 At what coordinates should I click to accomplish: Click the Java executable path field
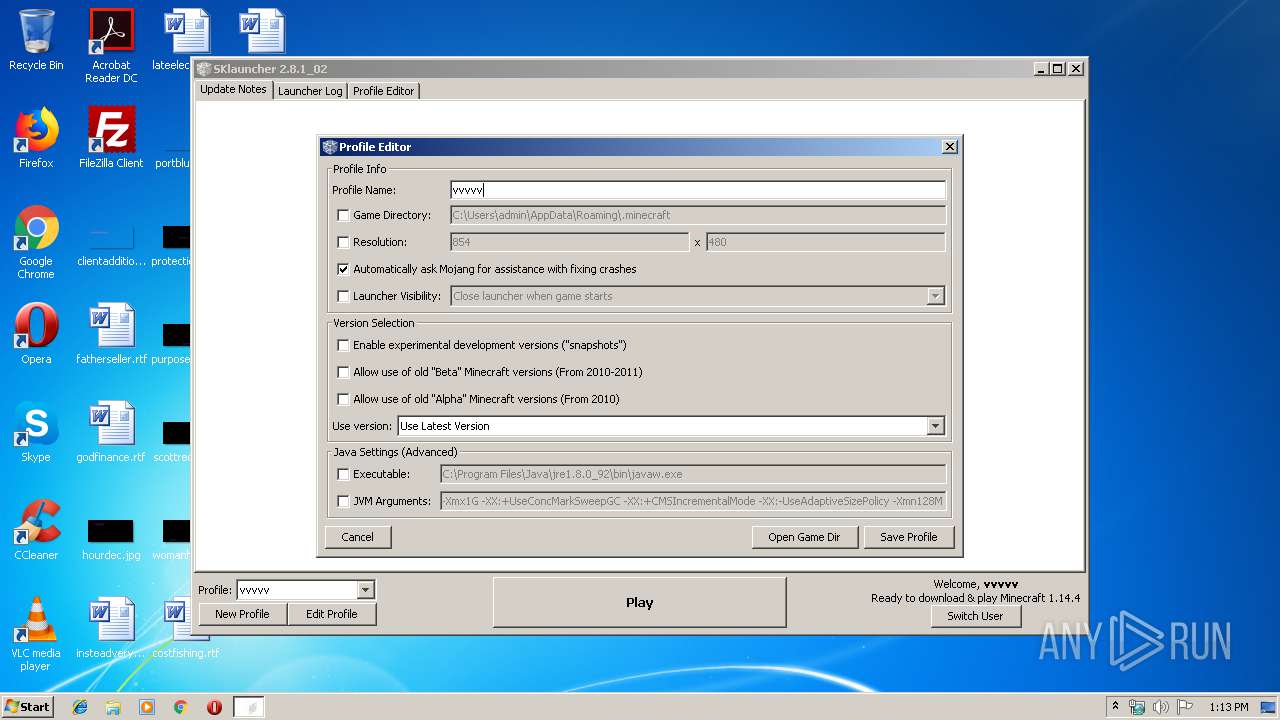tap(693, 474)
